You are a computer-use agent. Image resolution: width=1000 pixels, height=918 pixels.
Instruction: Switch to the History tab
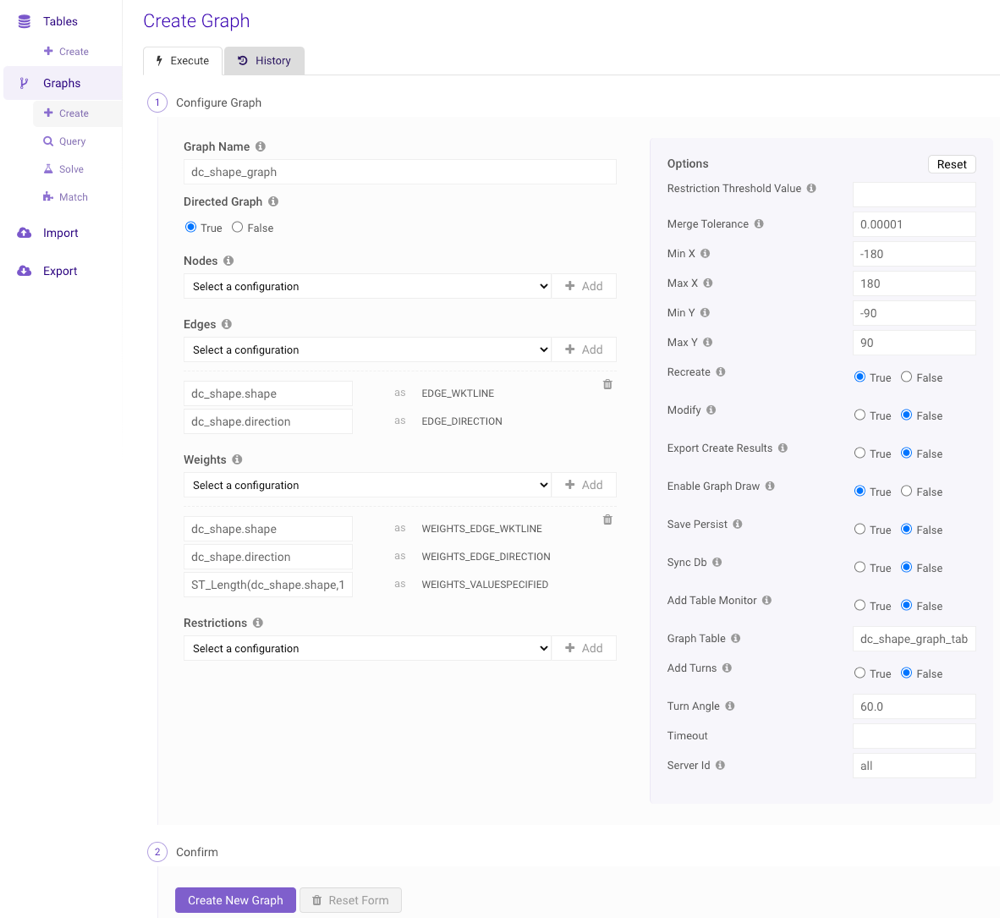click(x=264, y=61)
